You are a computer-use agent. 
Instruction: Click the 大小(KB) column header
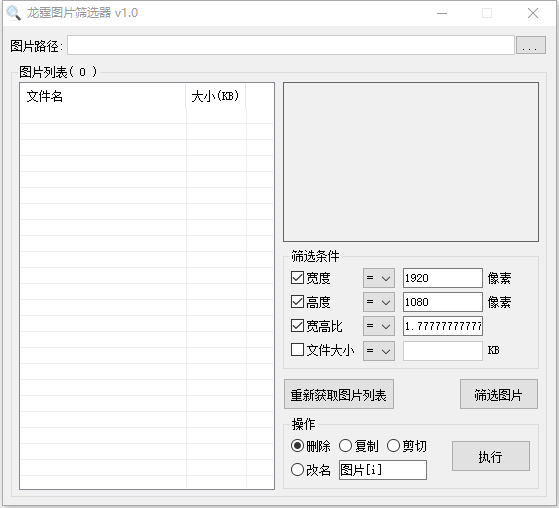pyautogui.click(x=216, y=96)
